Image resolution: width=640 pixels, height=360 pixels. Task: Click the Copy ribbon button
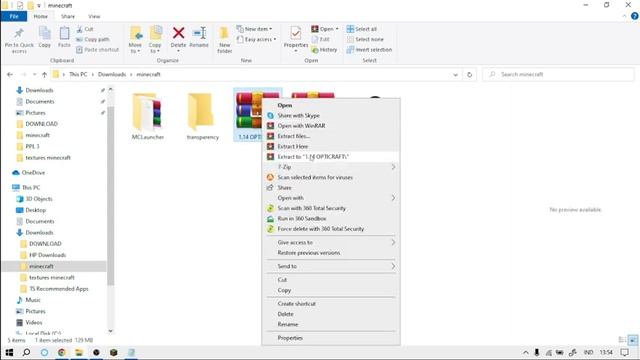pos(44,38)
